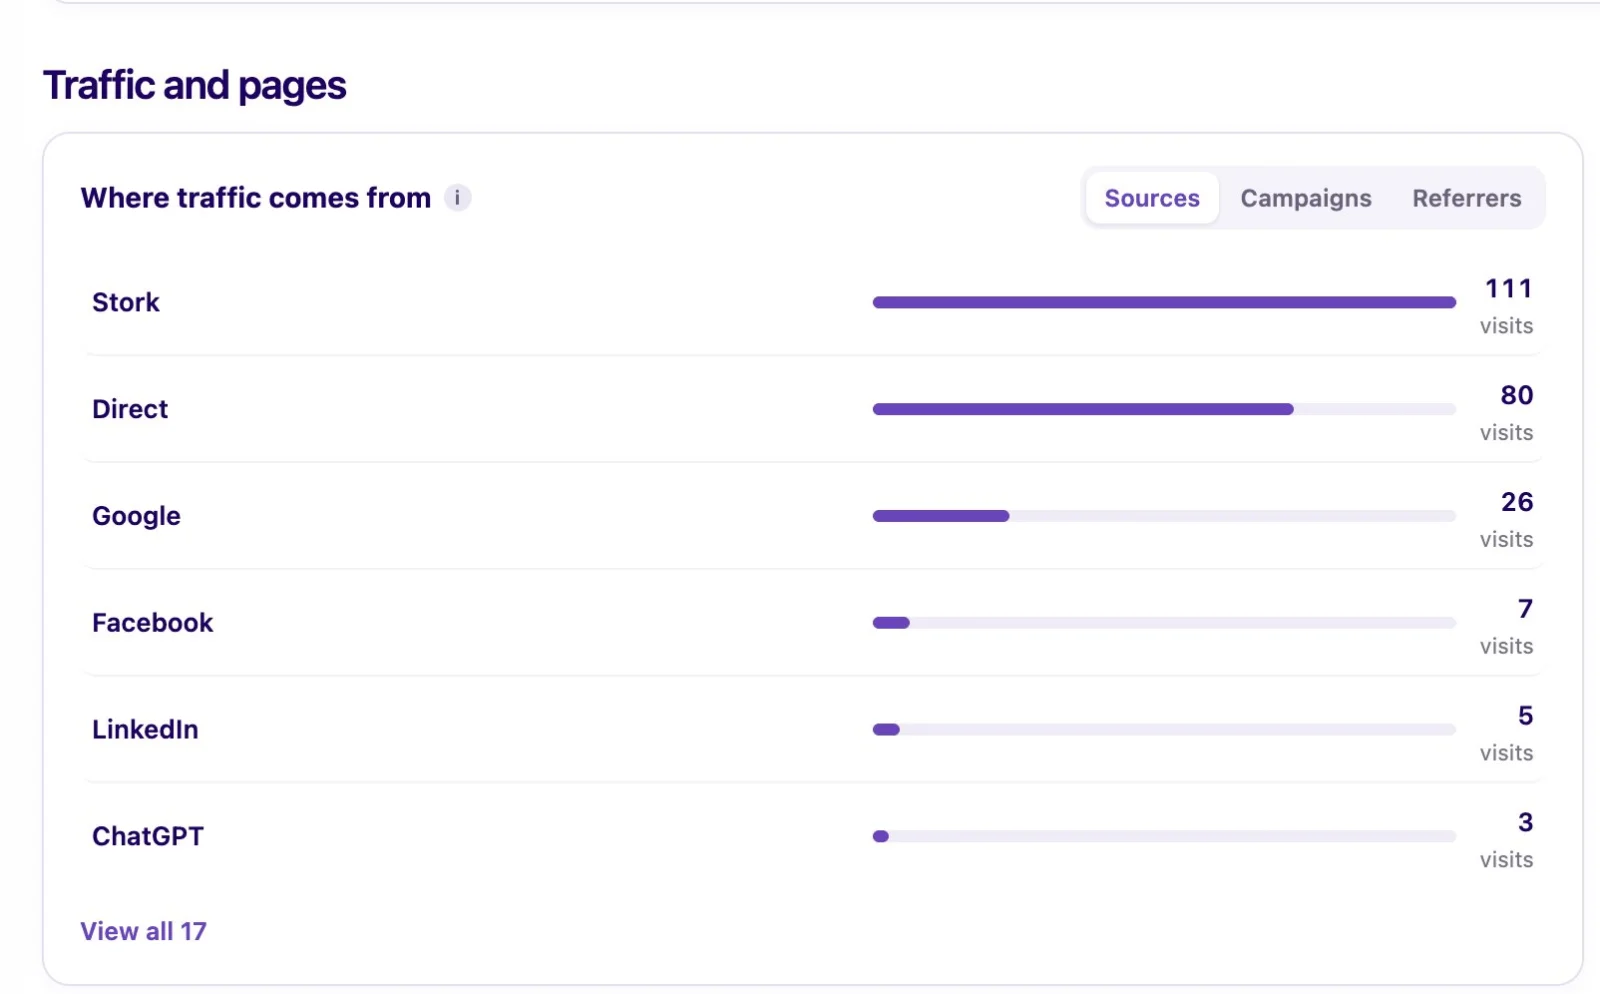Click the Stork source row label
This screenshot has width=1600, height=994.
[126, 302]
